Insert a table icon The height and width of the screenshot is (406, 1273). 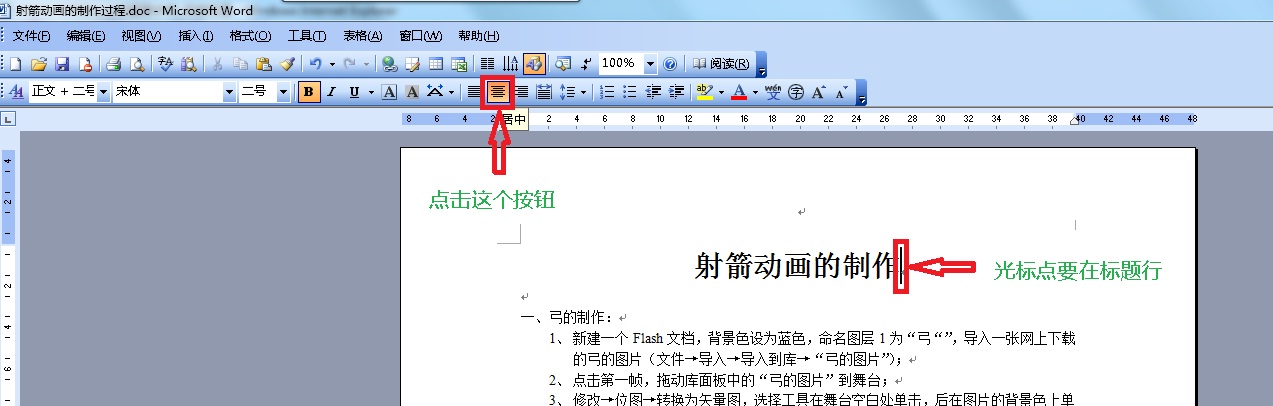[436, 64]
